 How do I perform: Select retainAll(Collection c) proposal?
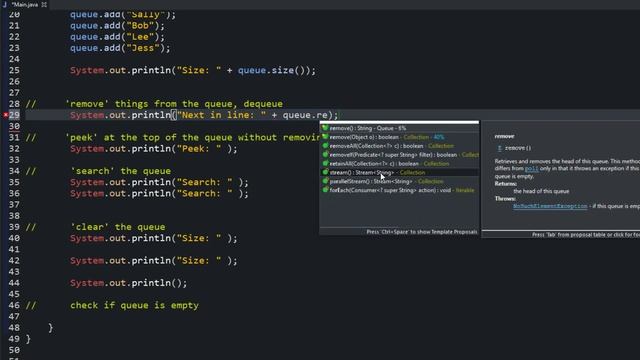pyautogui.click(x=399, y=164)
